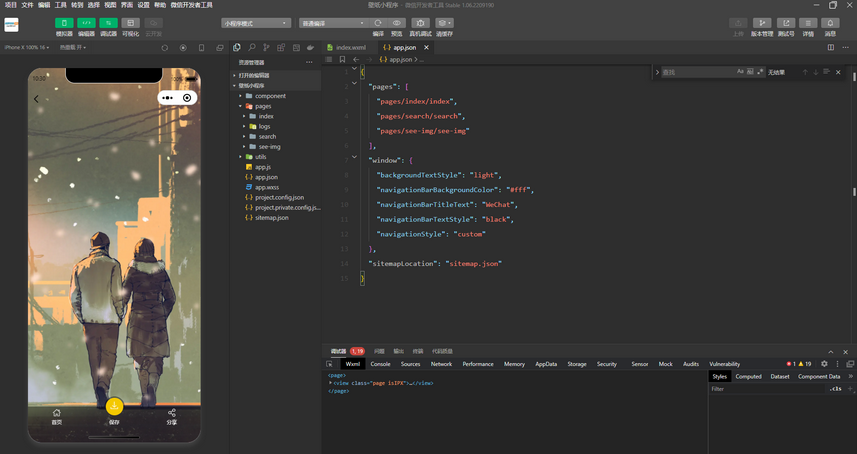Click the 详情 details button
The image size is (857, 454).
pyautogui.click(x=808, y=23)
